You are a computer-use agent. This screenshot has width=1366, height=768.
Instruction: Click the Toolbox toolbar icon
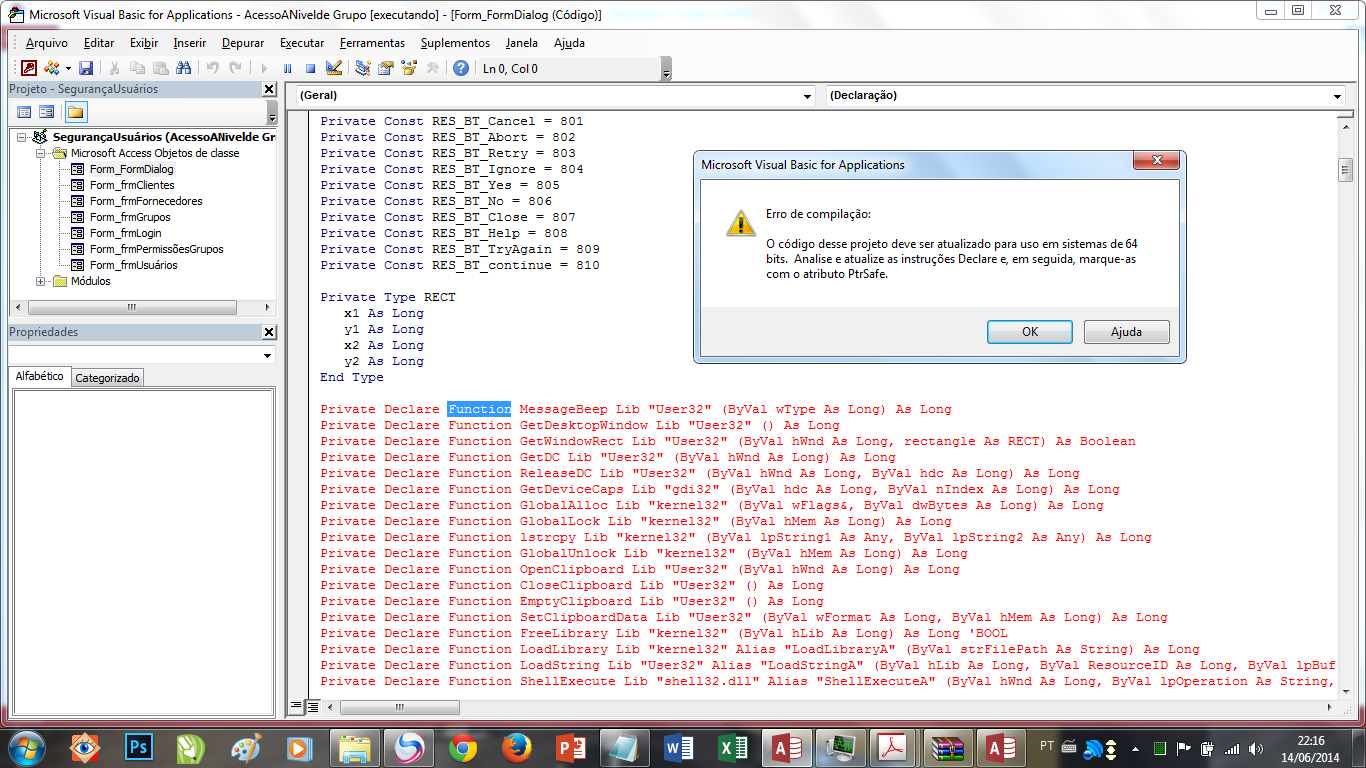click(432, 68)
